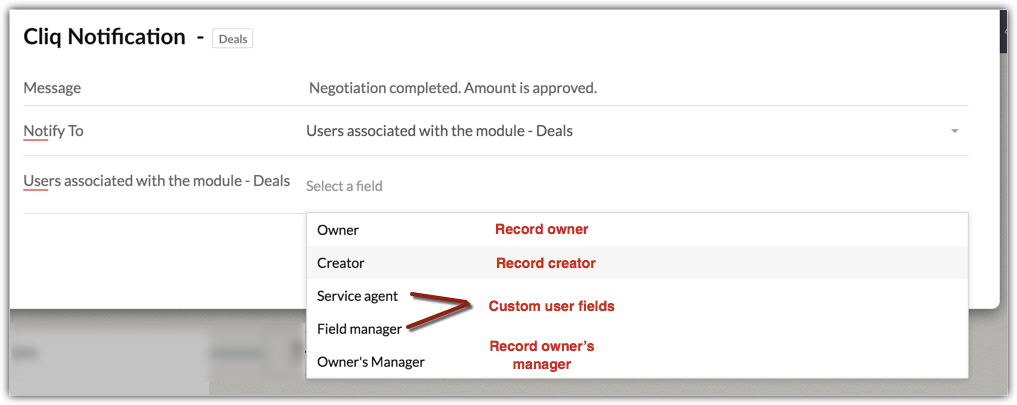Click the red 'Record creator' annotation
This screenshot has height=405, width=1017.
(545, 264)
